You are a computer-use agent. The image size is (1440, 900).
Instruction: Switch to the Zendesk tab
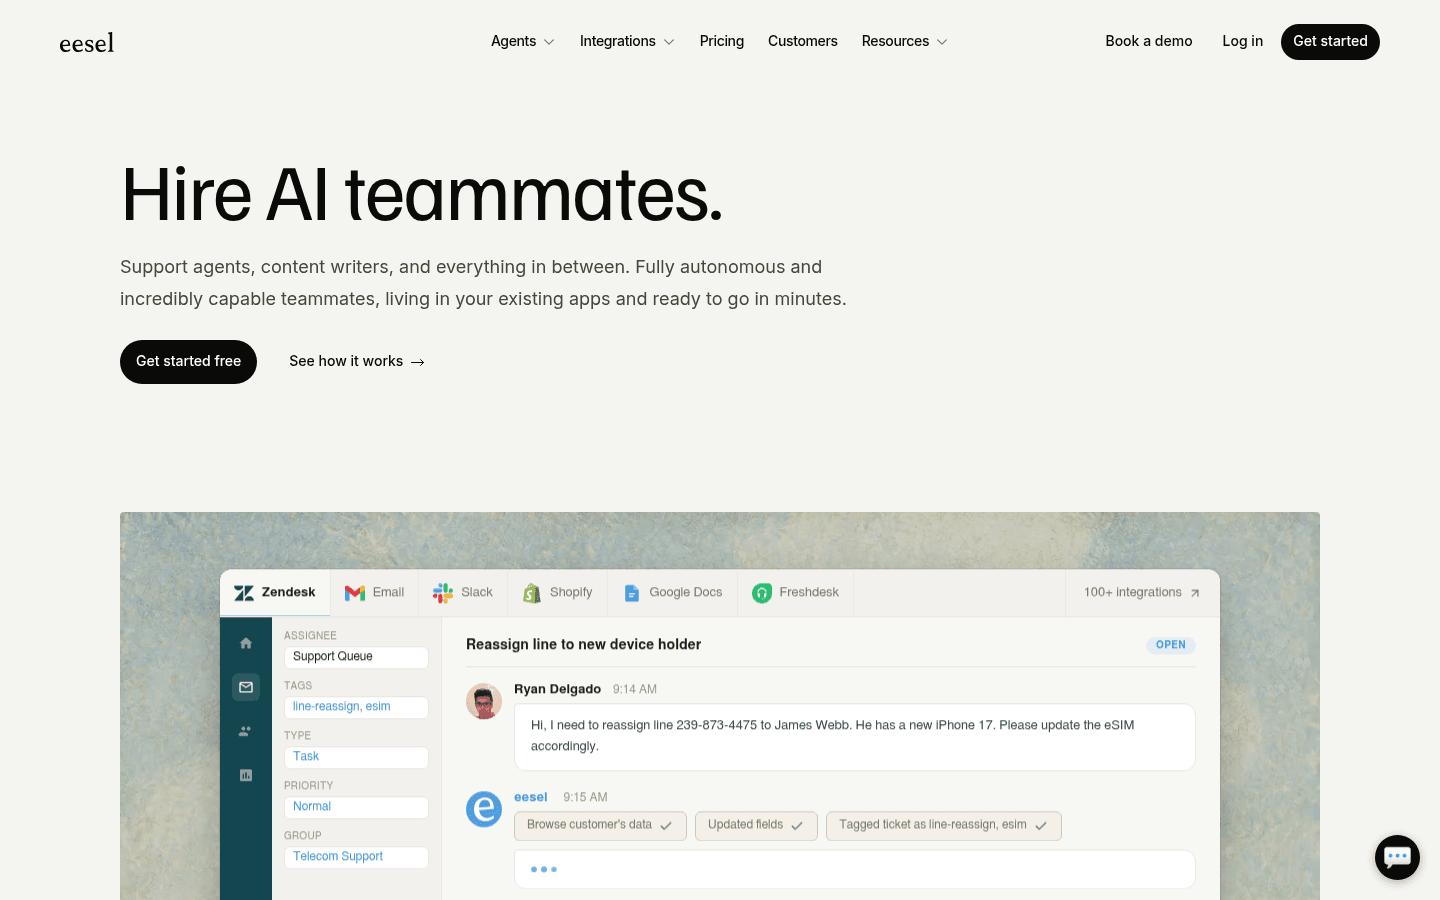(x=275, y=593)
